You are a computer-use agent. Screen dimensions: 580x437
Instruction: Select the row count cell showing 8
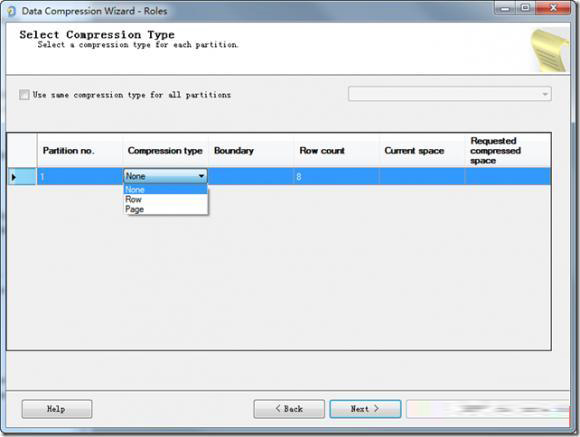(337, 177)
